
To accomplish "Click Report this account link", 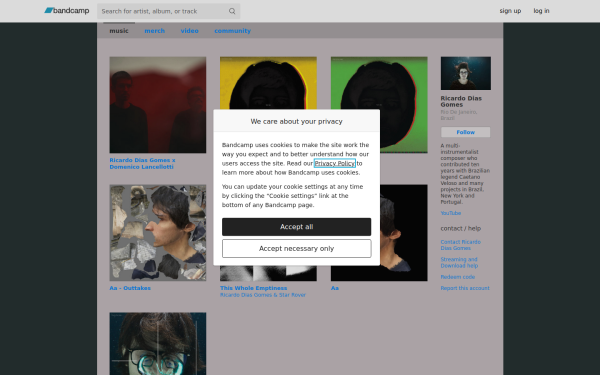I will [465, 288].
